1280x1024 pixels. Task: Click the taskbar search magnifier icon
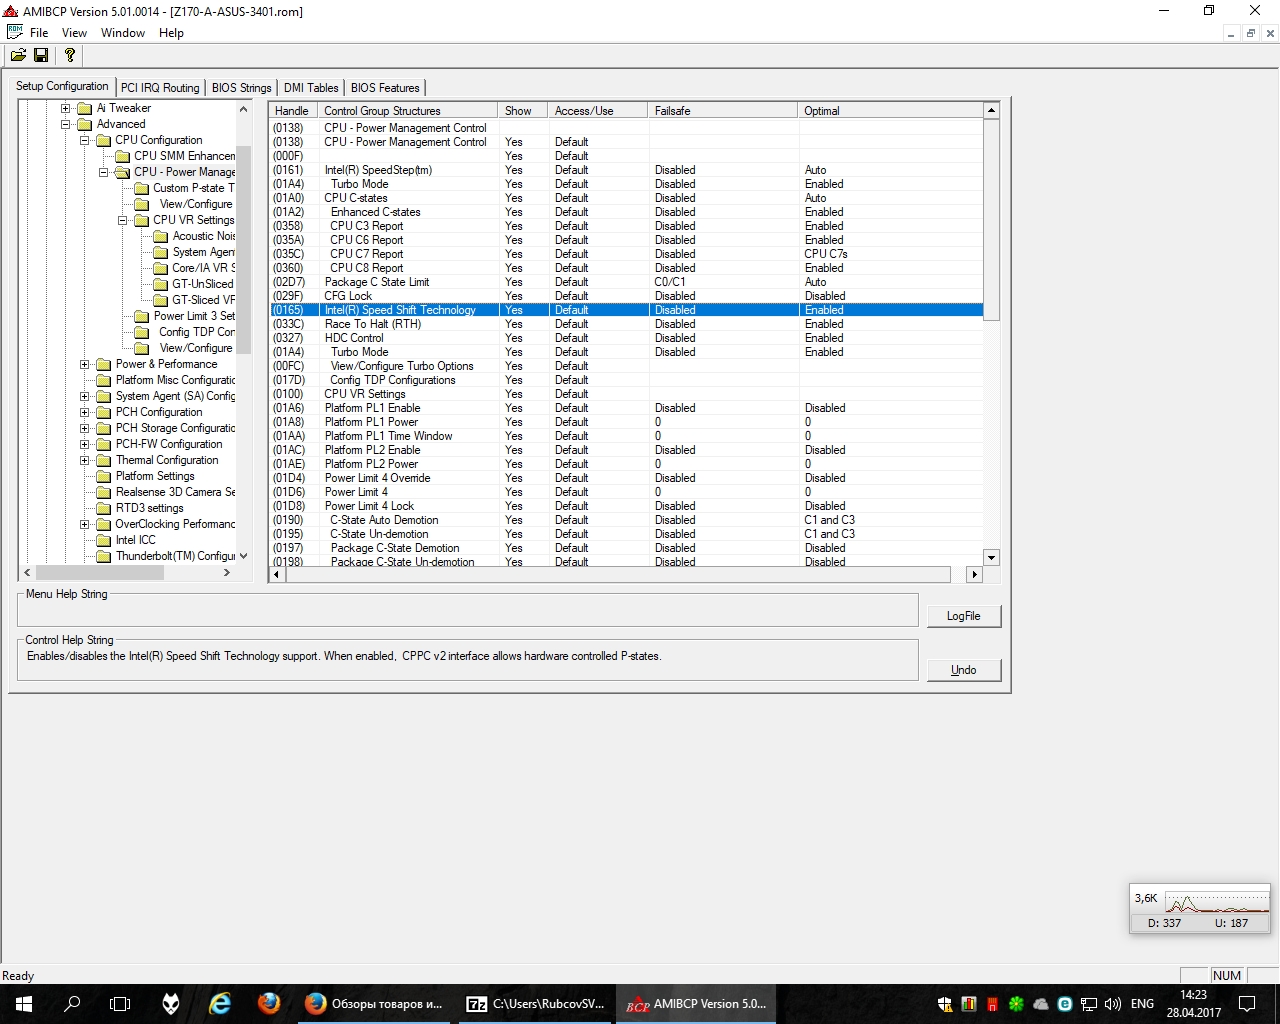[72, 1004]
